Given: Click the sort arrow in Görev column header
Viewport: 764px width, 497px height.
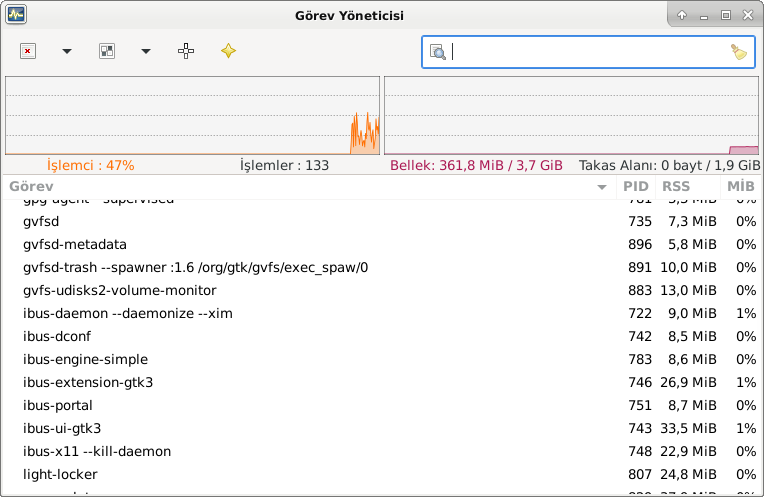Looking at the screenshot, I should [x=602, y=187].
